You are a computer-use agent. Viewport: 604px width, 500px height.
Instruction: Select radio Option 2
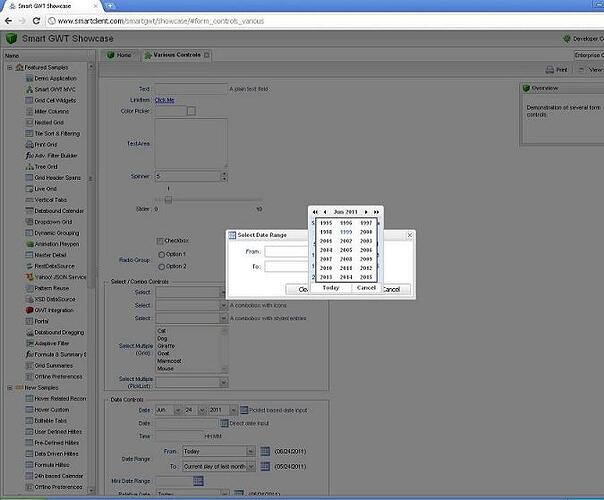point(161,267)
